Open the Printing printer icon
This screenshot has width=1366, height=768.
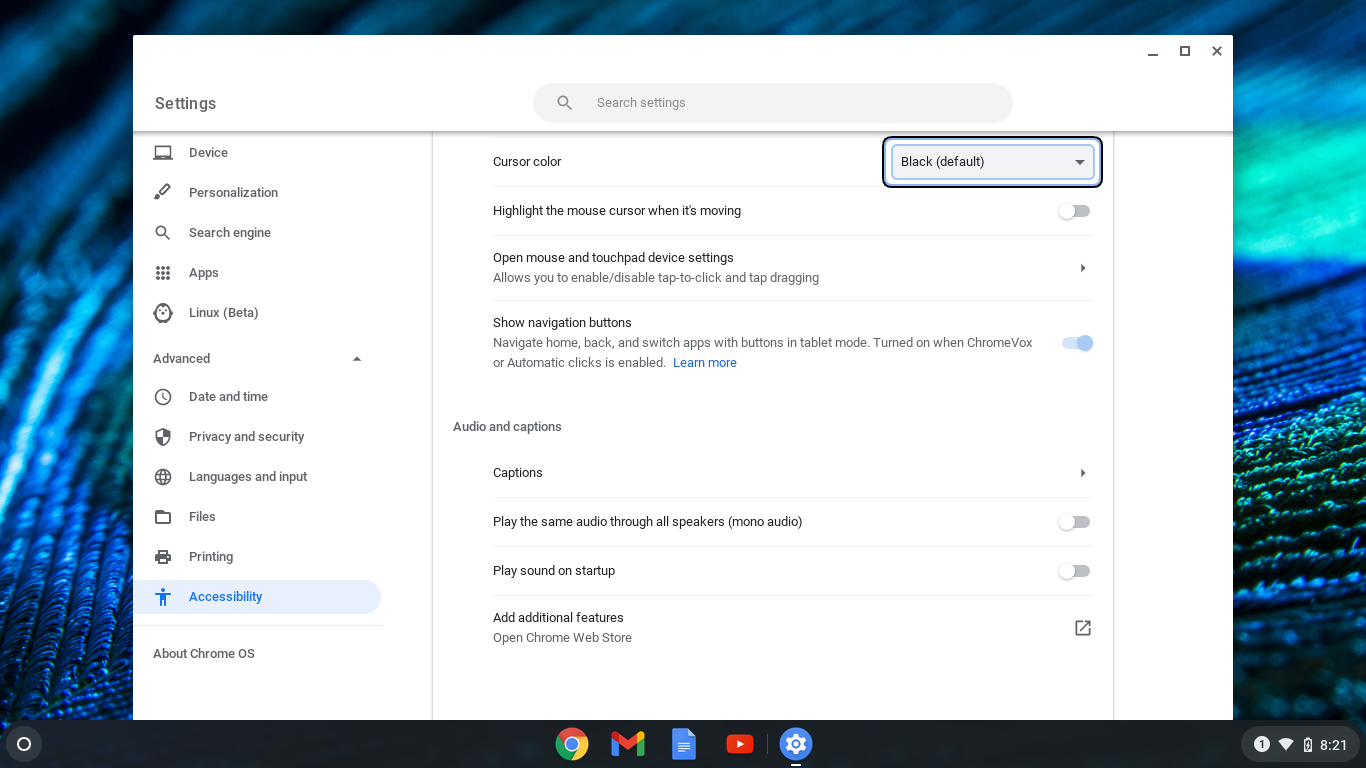coord(163,556)
